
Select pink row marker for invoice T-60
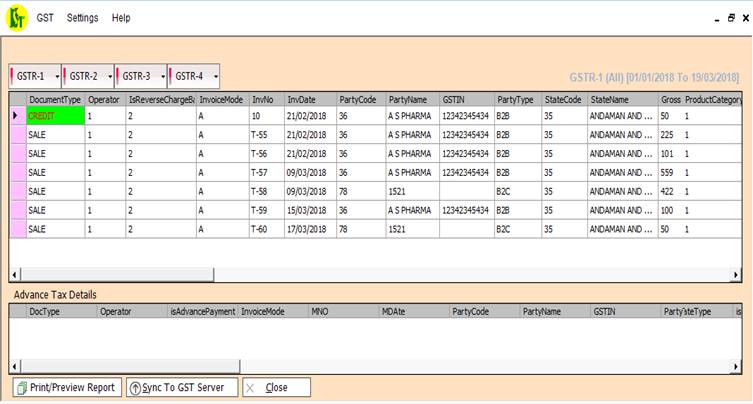coord(16,229)
